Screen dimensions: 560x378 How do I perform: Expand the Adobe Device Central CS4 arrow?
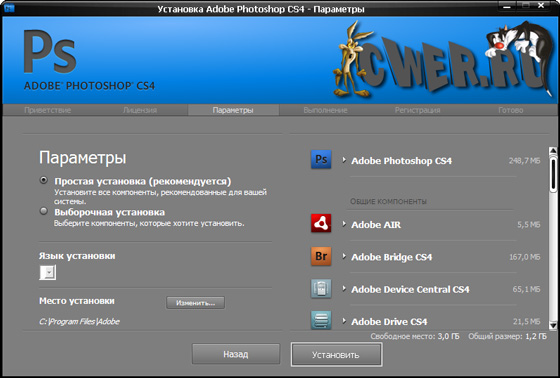click(344, 288)
